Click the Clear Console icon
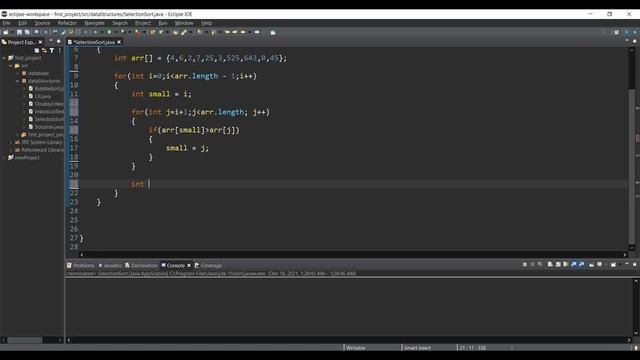This screenshot has height=360, width=640. tap(550, 264)
